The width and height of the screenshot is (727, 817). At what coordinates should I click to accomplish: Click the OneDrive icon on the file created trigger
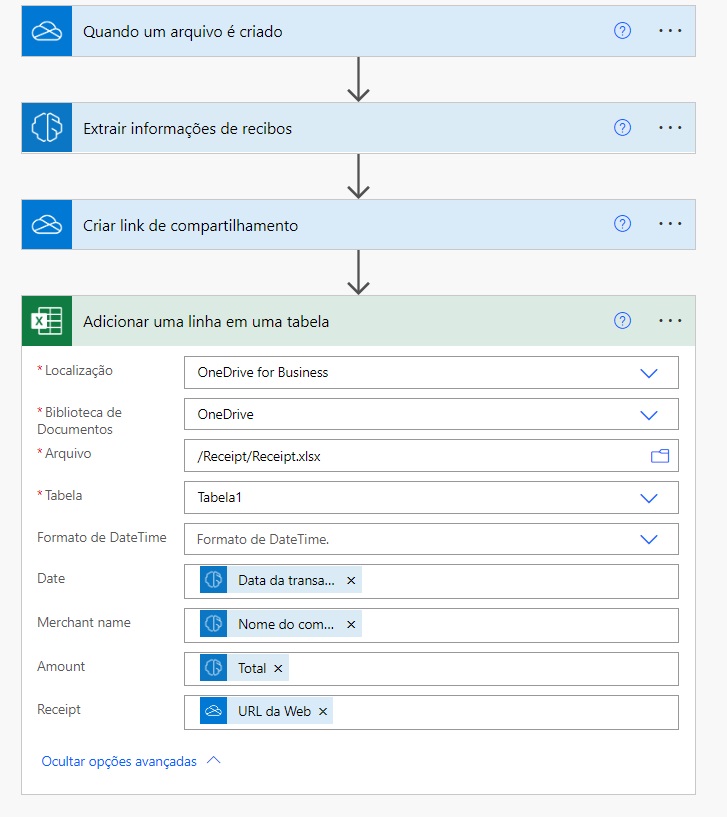point(47,31)
